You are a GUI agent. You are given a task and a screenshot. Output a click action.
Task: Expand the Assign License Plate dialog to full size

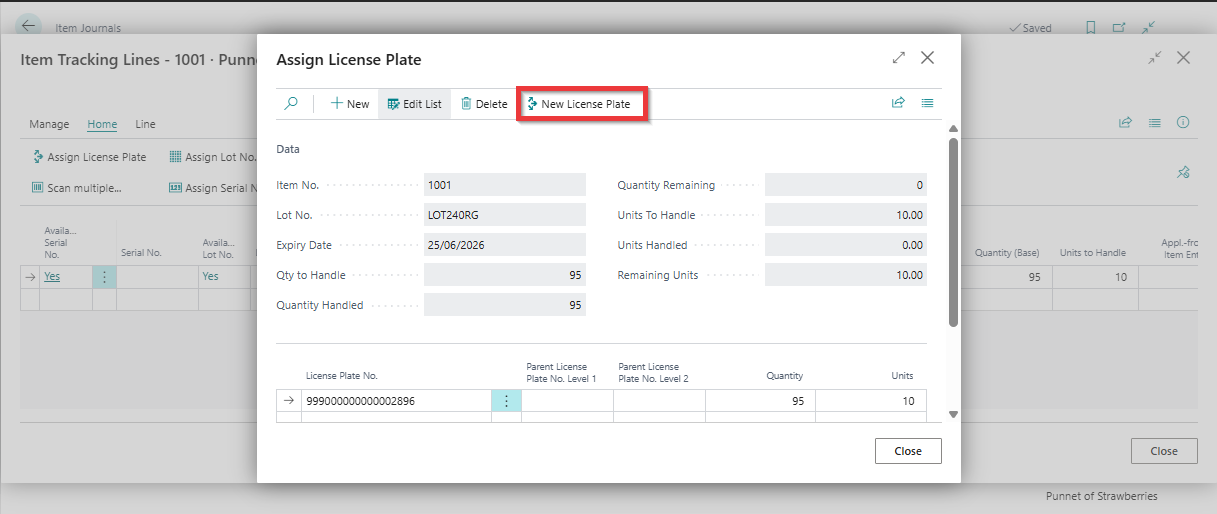tap(898, 58)
